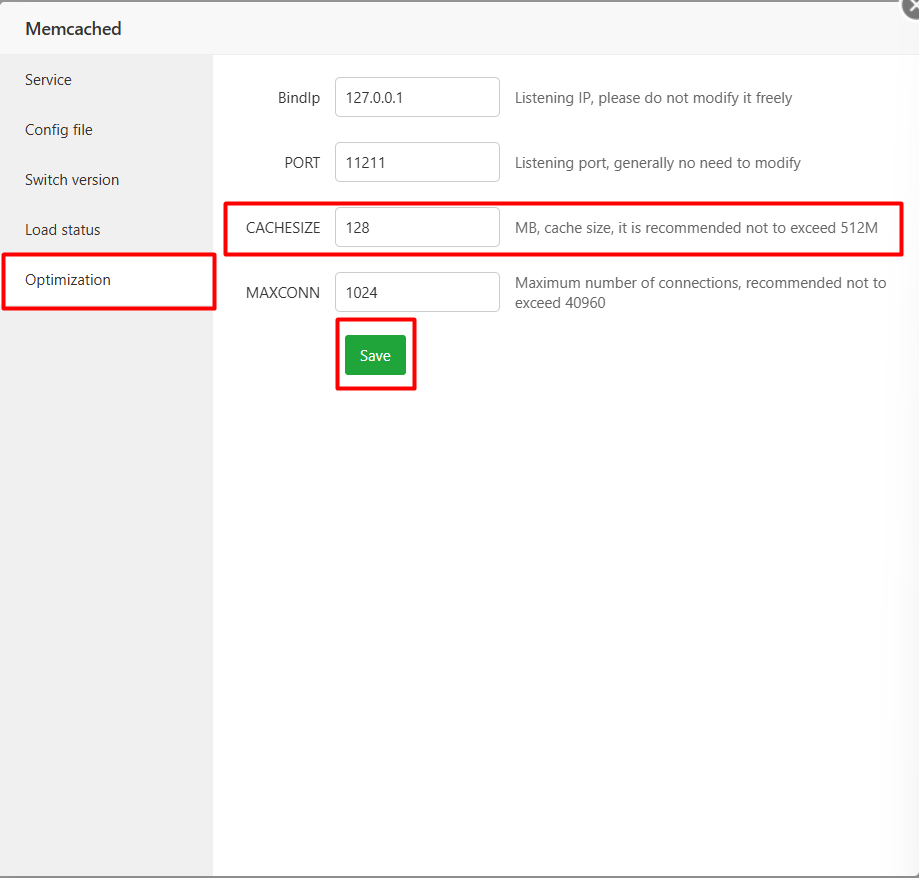The height and width of the screenshot is (878, 919).
Task: Open the Config file section
Action: (x=58, y=129)
